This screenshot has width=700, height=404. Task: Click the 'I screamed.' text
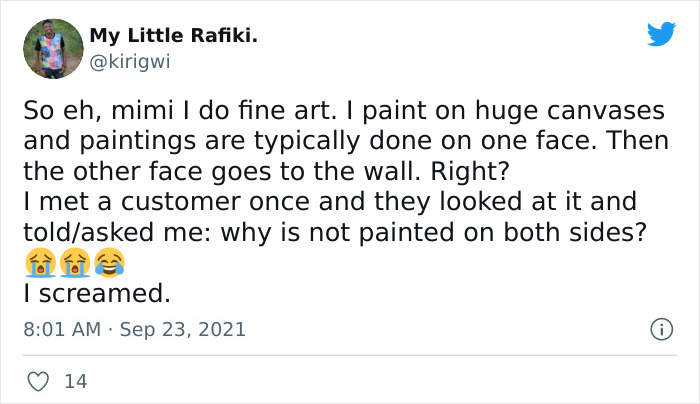[x=97, y=295]
